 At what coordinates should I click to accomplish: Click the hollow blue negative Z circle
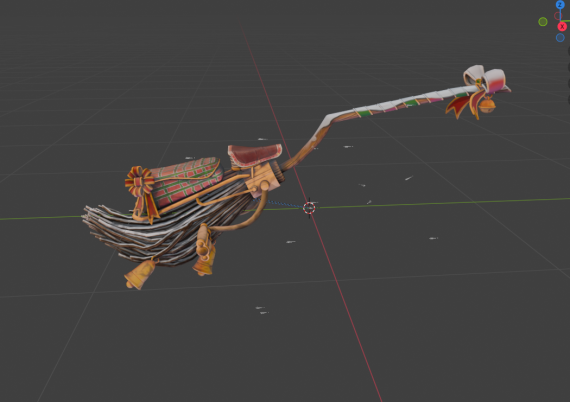(x=560, y=37)
